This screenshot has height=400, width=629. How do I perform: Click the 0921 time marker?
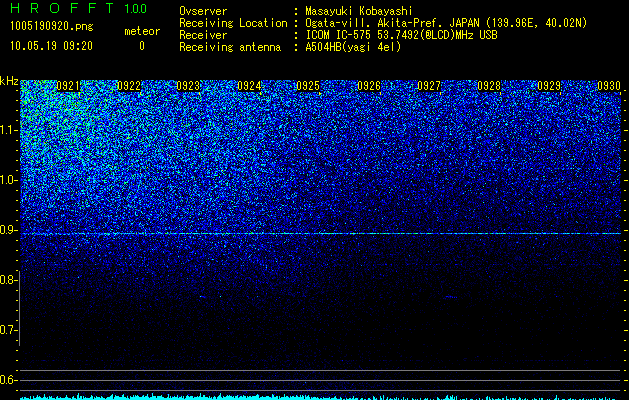click(x=68, y=86)
